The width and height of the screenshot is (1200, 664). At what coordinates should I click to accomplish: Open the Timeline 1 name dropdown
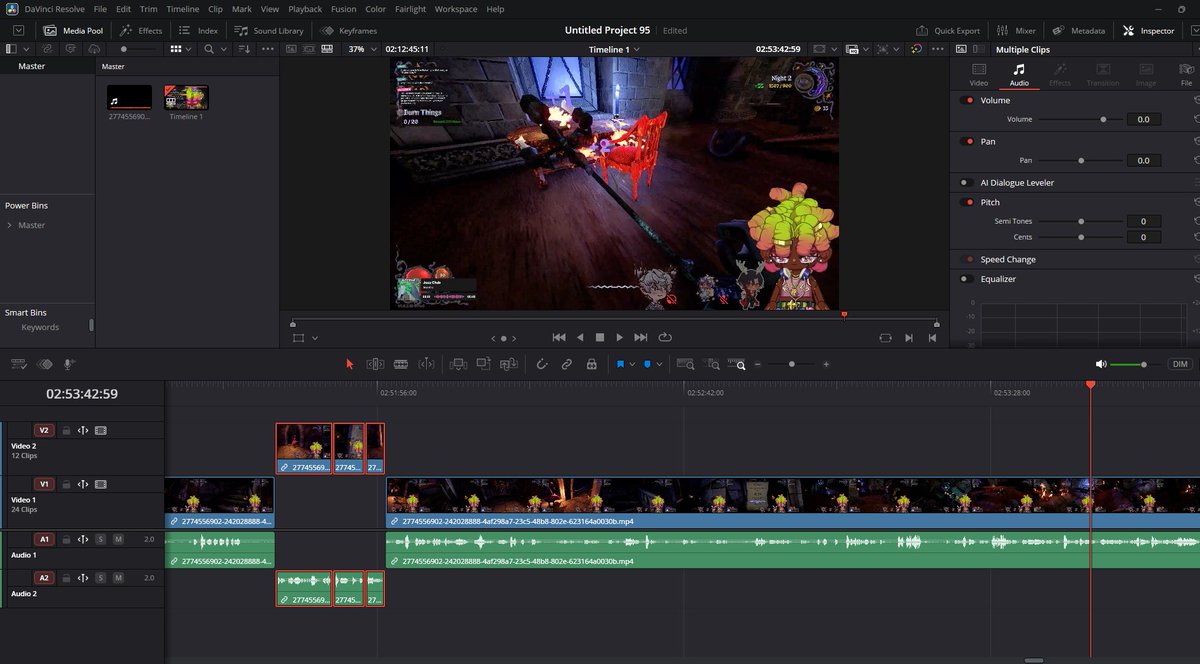tap(614, 49)
